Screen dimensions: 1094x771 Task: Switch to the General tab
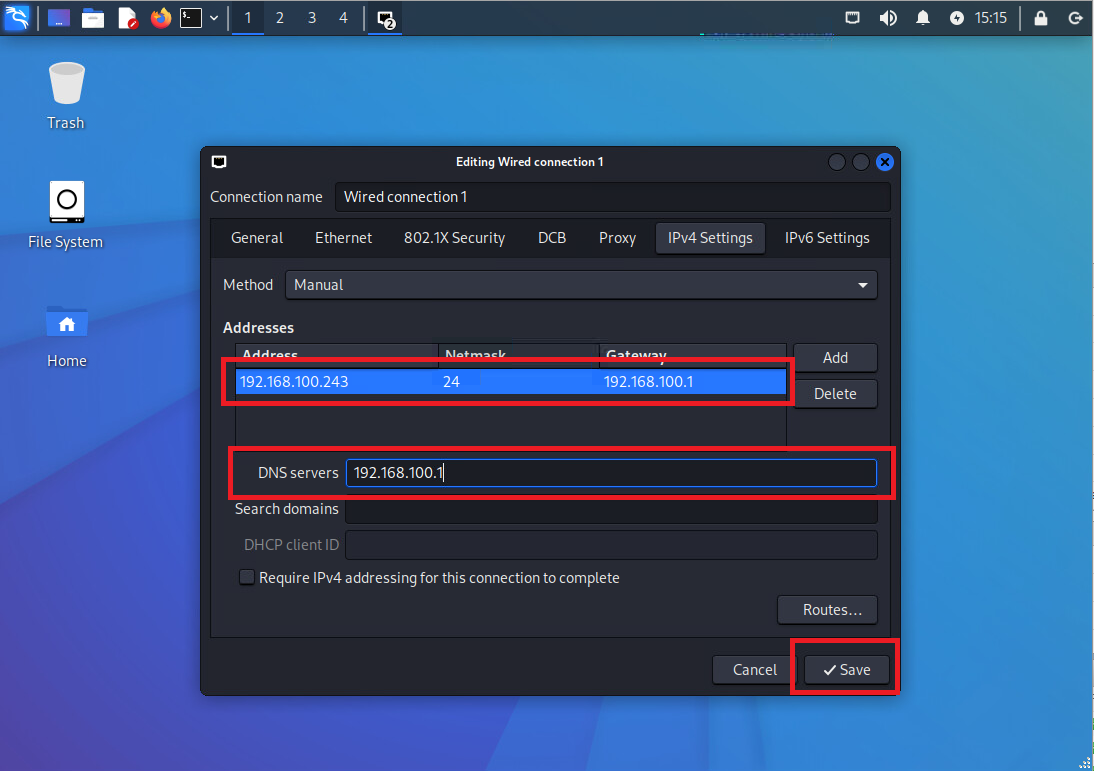pos(257,238)
